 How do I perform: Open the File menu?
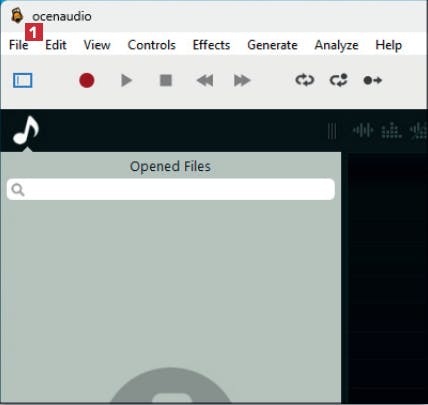click(19, 45)
